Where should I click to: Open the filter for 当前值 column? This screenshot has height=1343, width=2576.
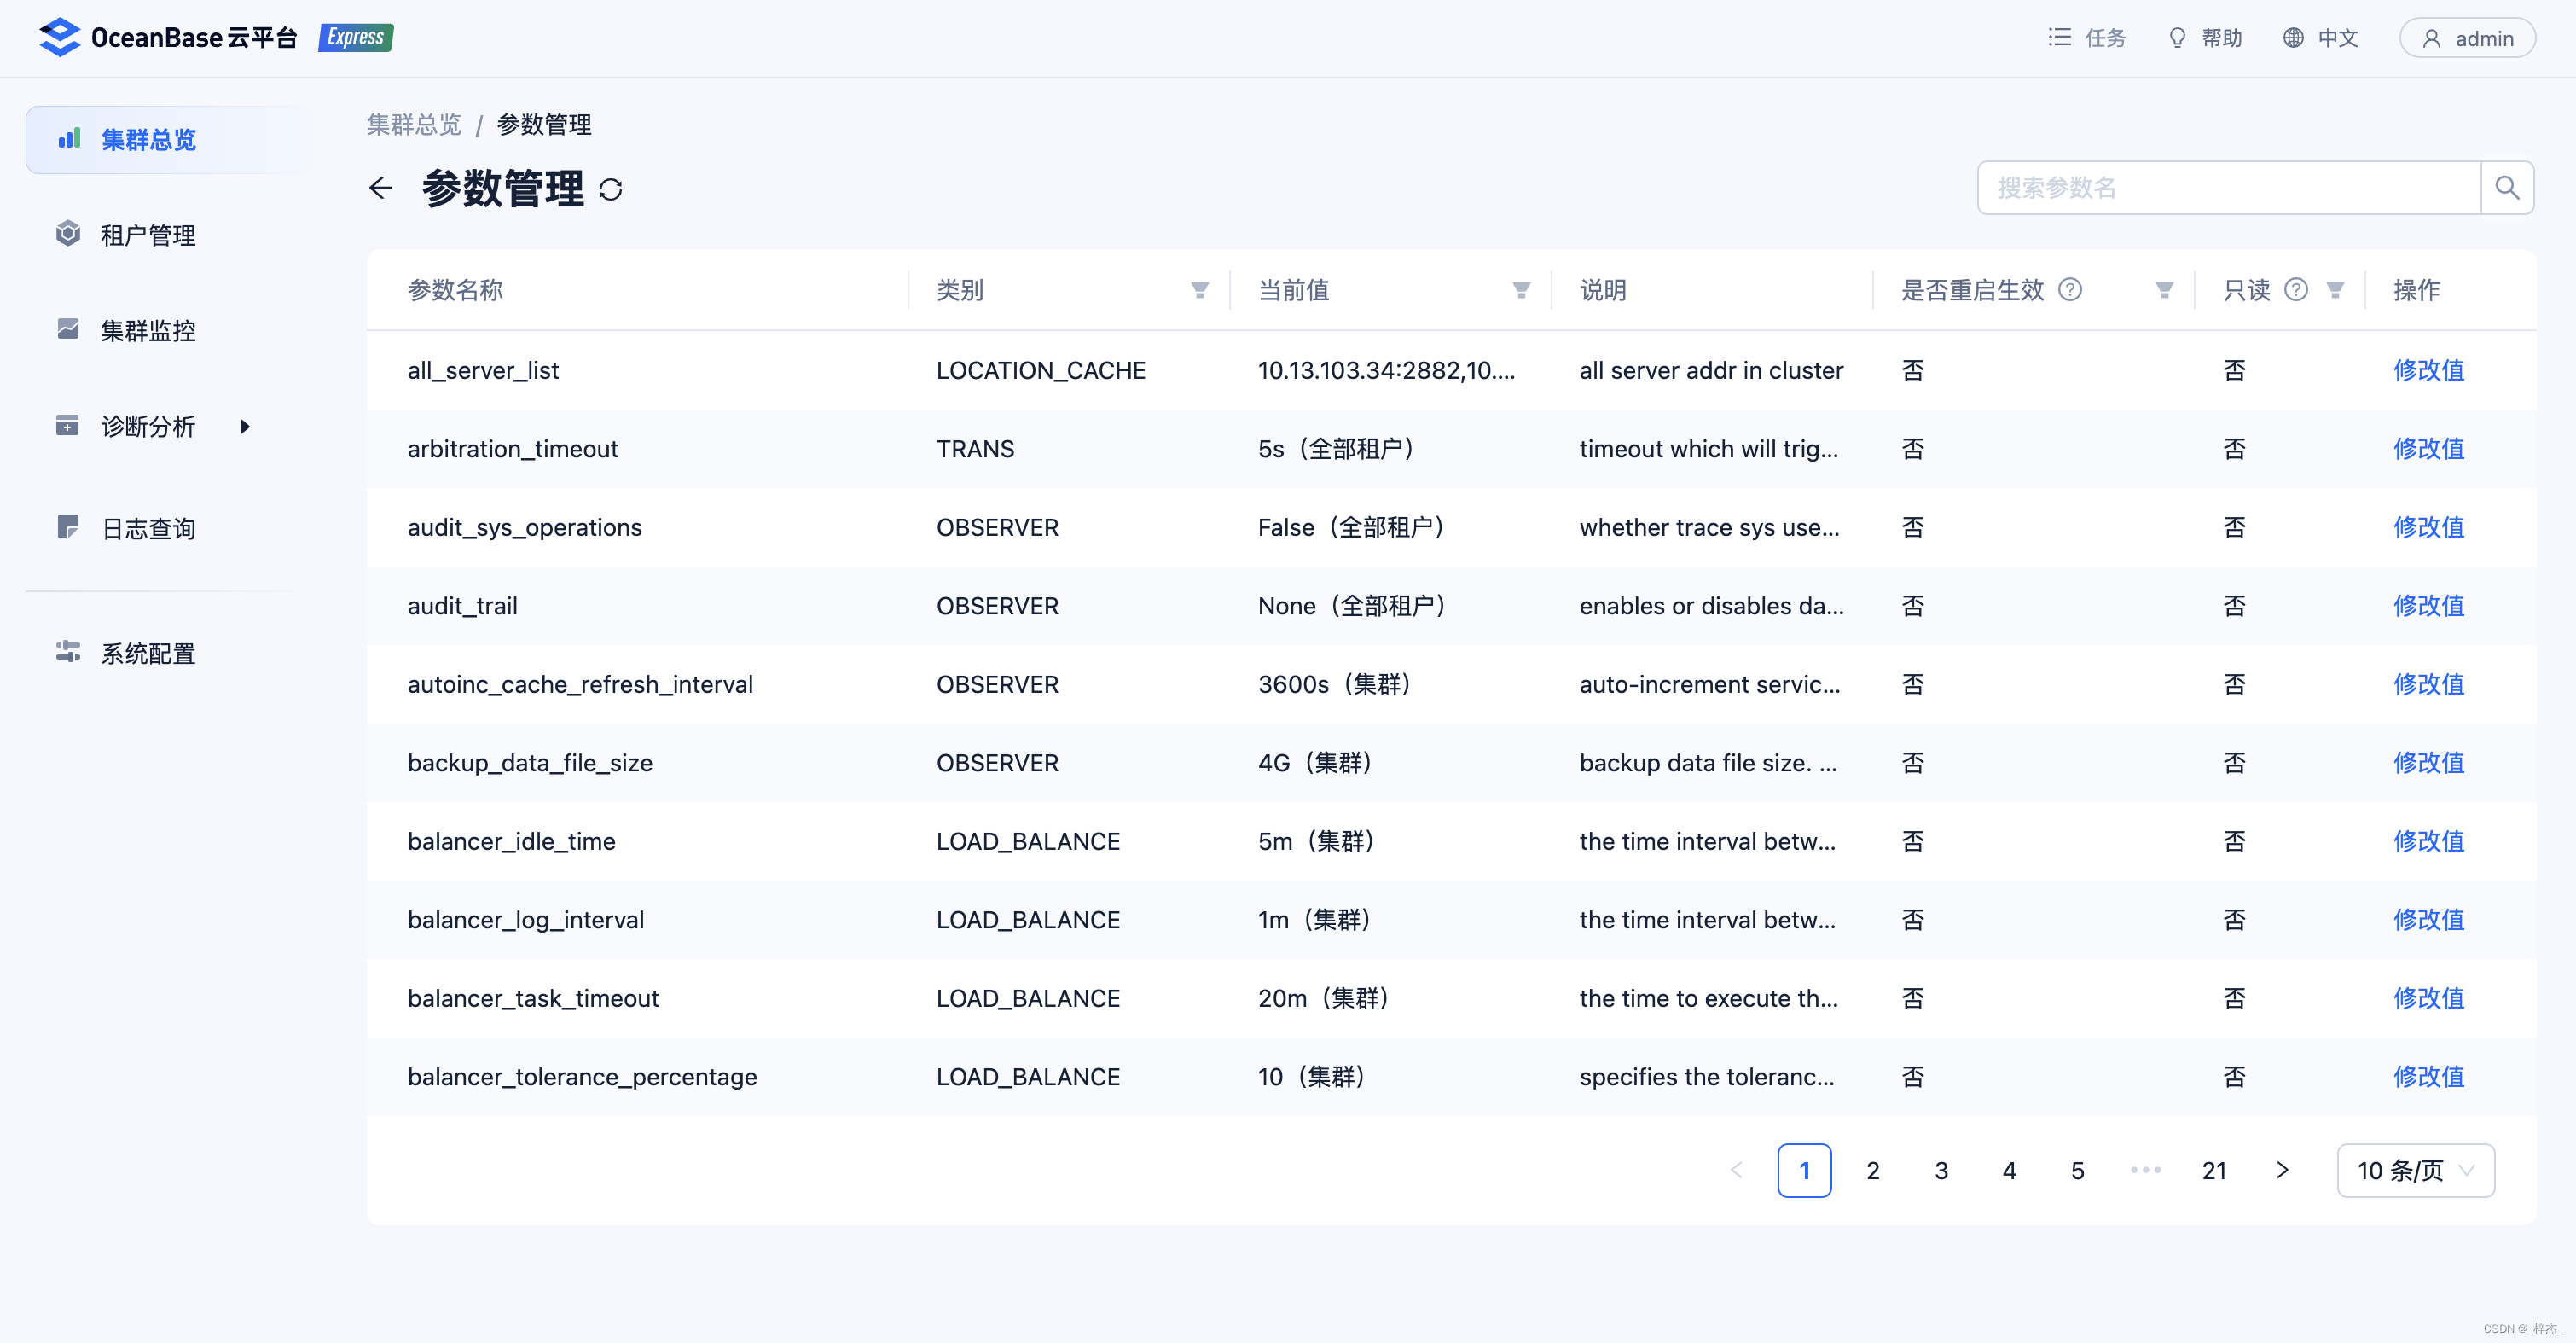(1520, 290)
